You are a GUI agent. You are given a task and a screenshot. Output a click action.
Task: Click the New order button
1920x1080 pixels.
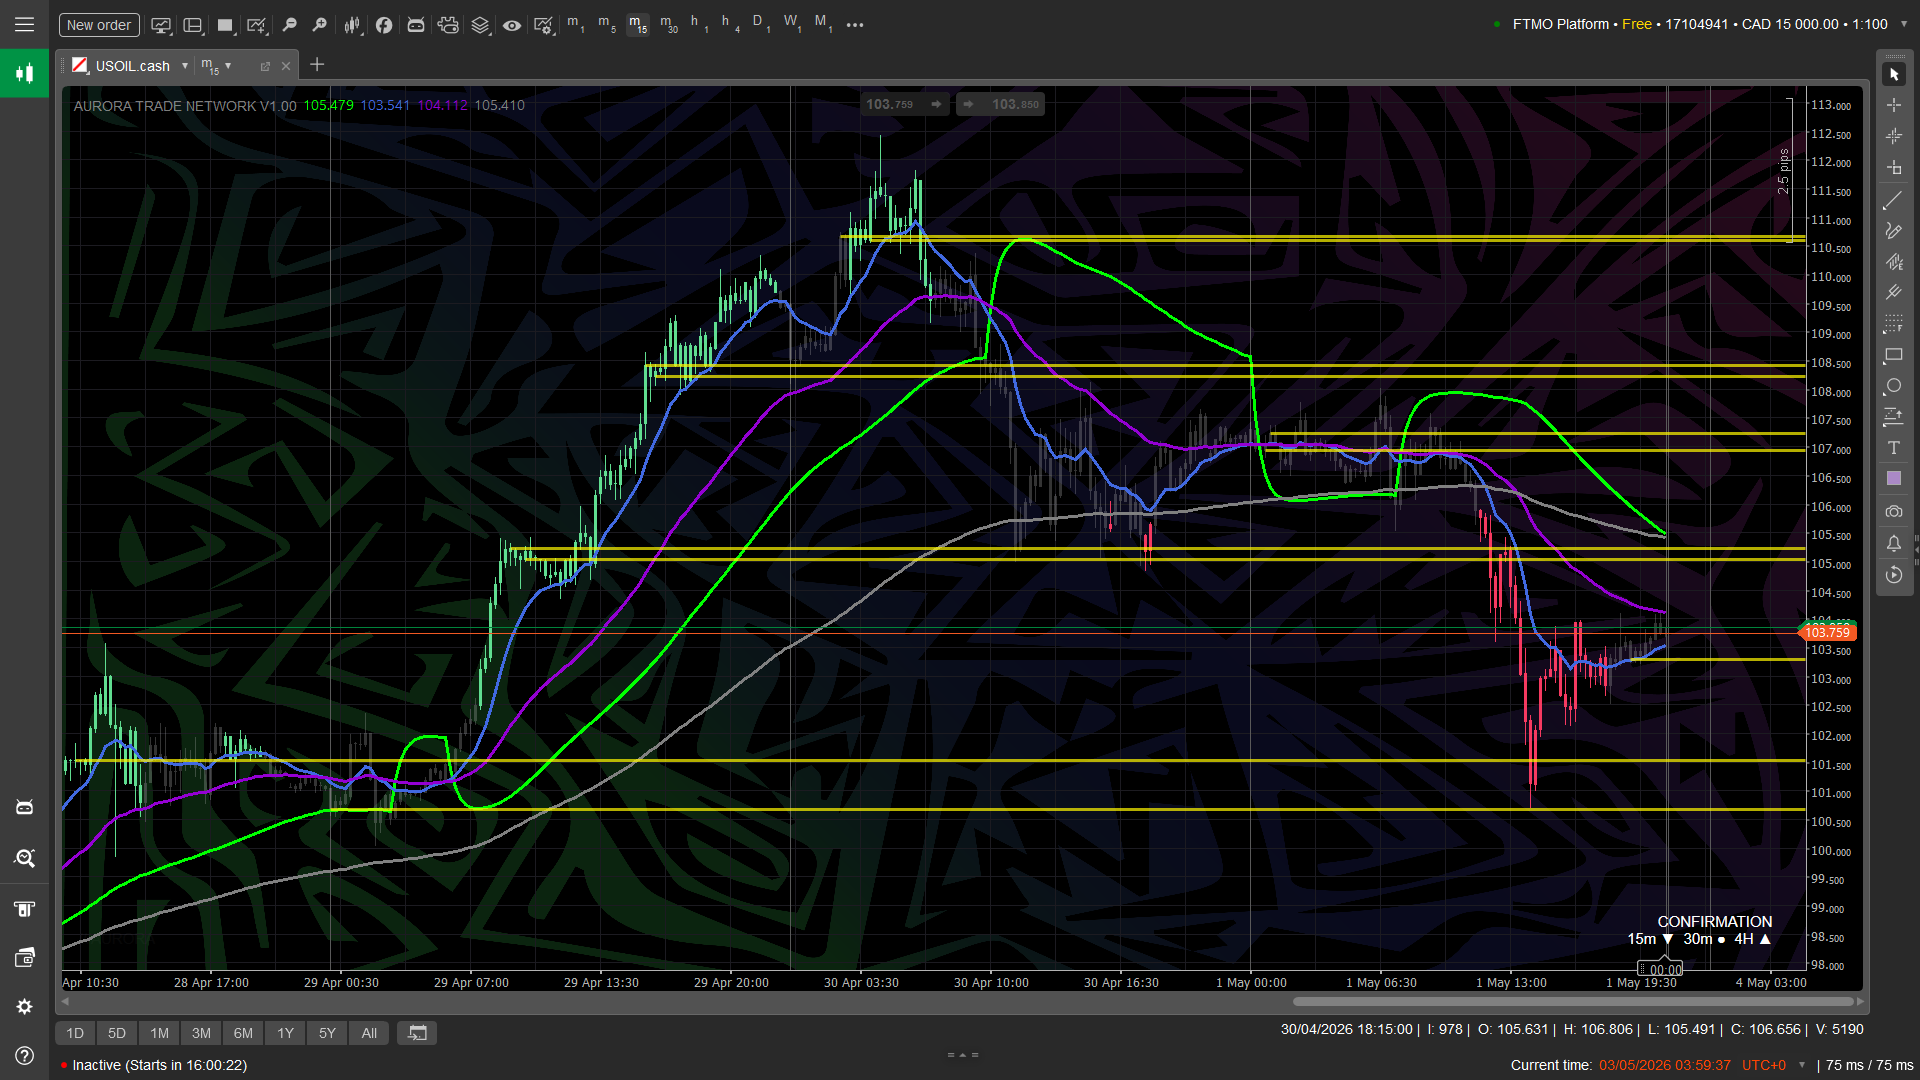point(99,25)
